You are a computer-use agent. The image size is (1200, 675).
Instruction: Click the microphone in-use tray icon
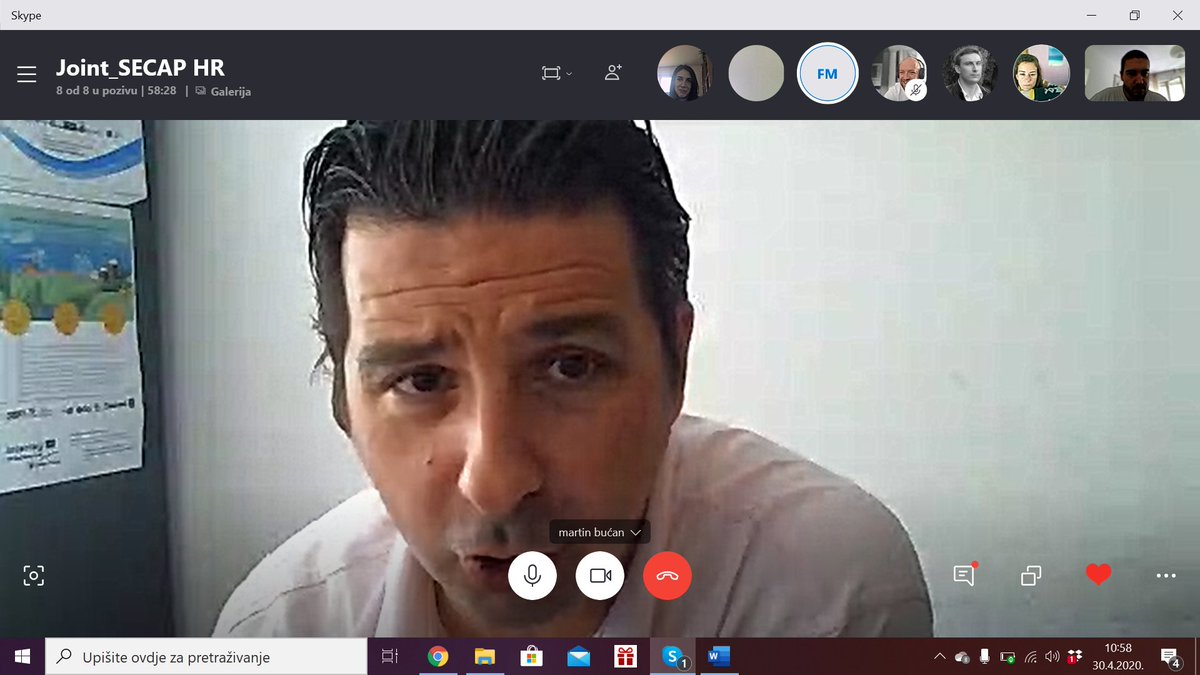click(x=985, y=657)
